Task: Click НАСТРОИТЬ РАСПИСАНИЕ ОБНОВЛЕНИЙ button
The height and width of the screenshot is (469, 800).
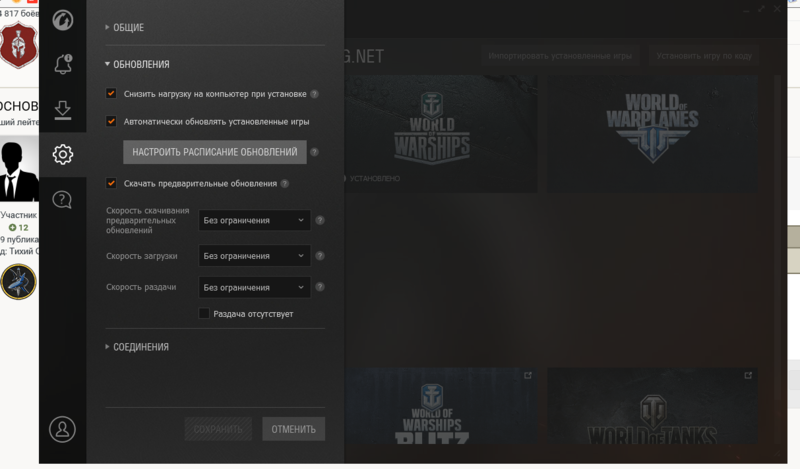Action: pyautogui.click(x=215, y=152)
